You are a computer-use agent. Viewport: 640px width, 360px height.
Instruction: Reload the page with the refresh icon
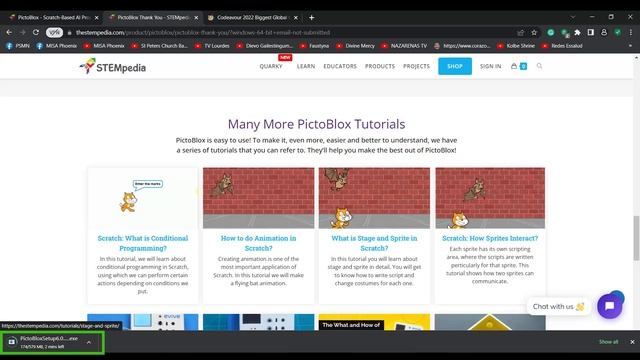click(36, 32)
